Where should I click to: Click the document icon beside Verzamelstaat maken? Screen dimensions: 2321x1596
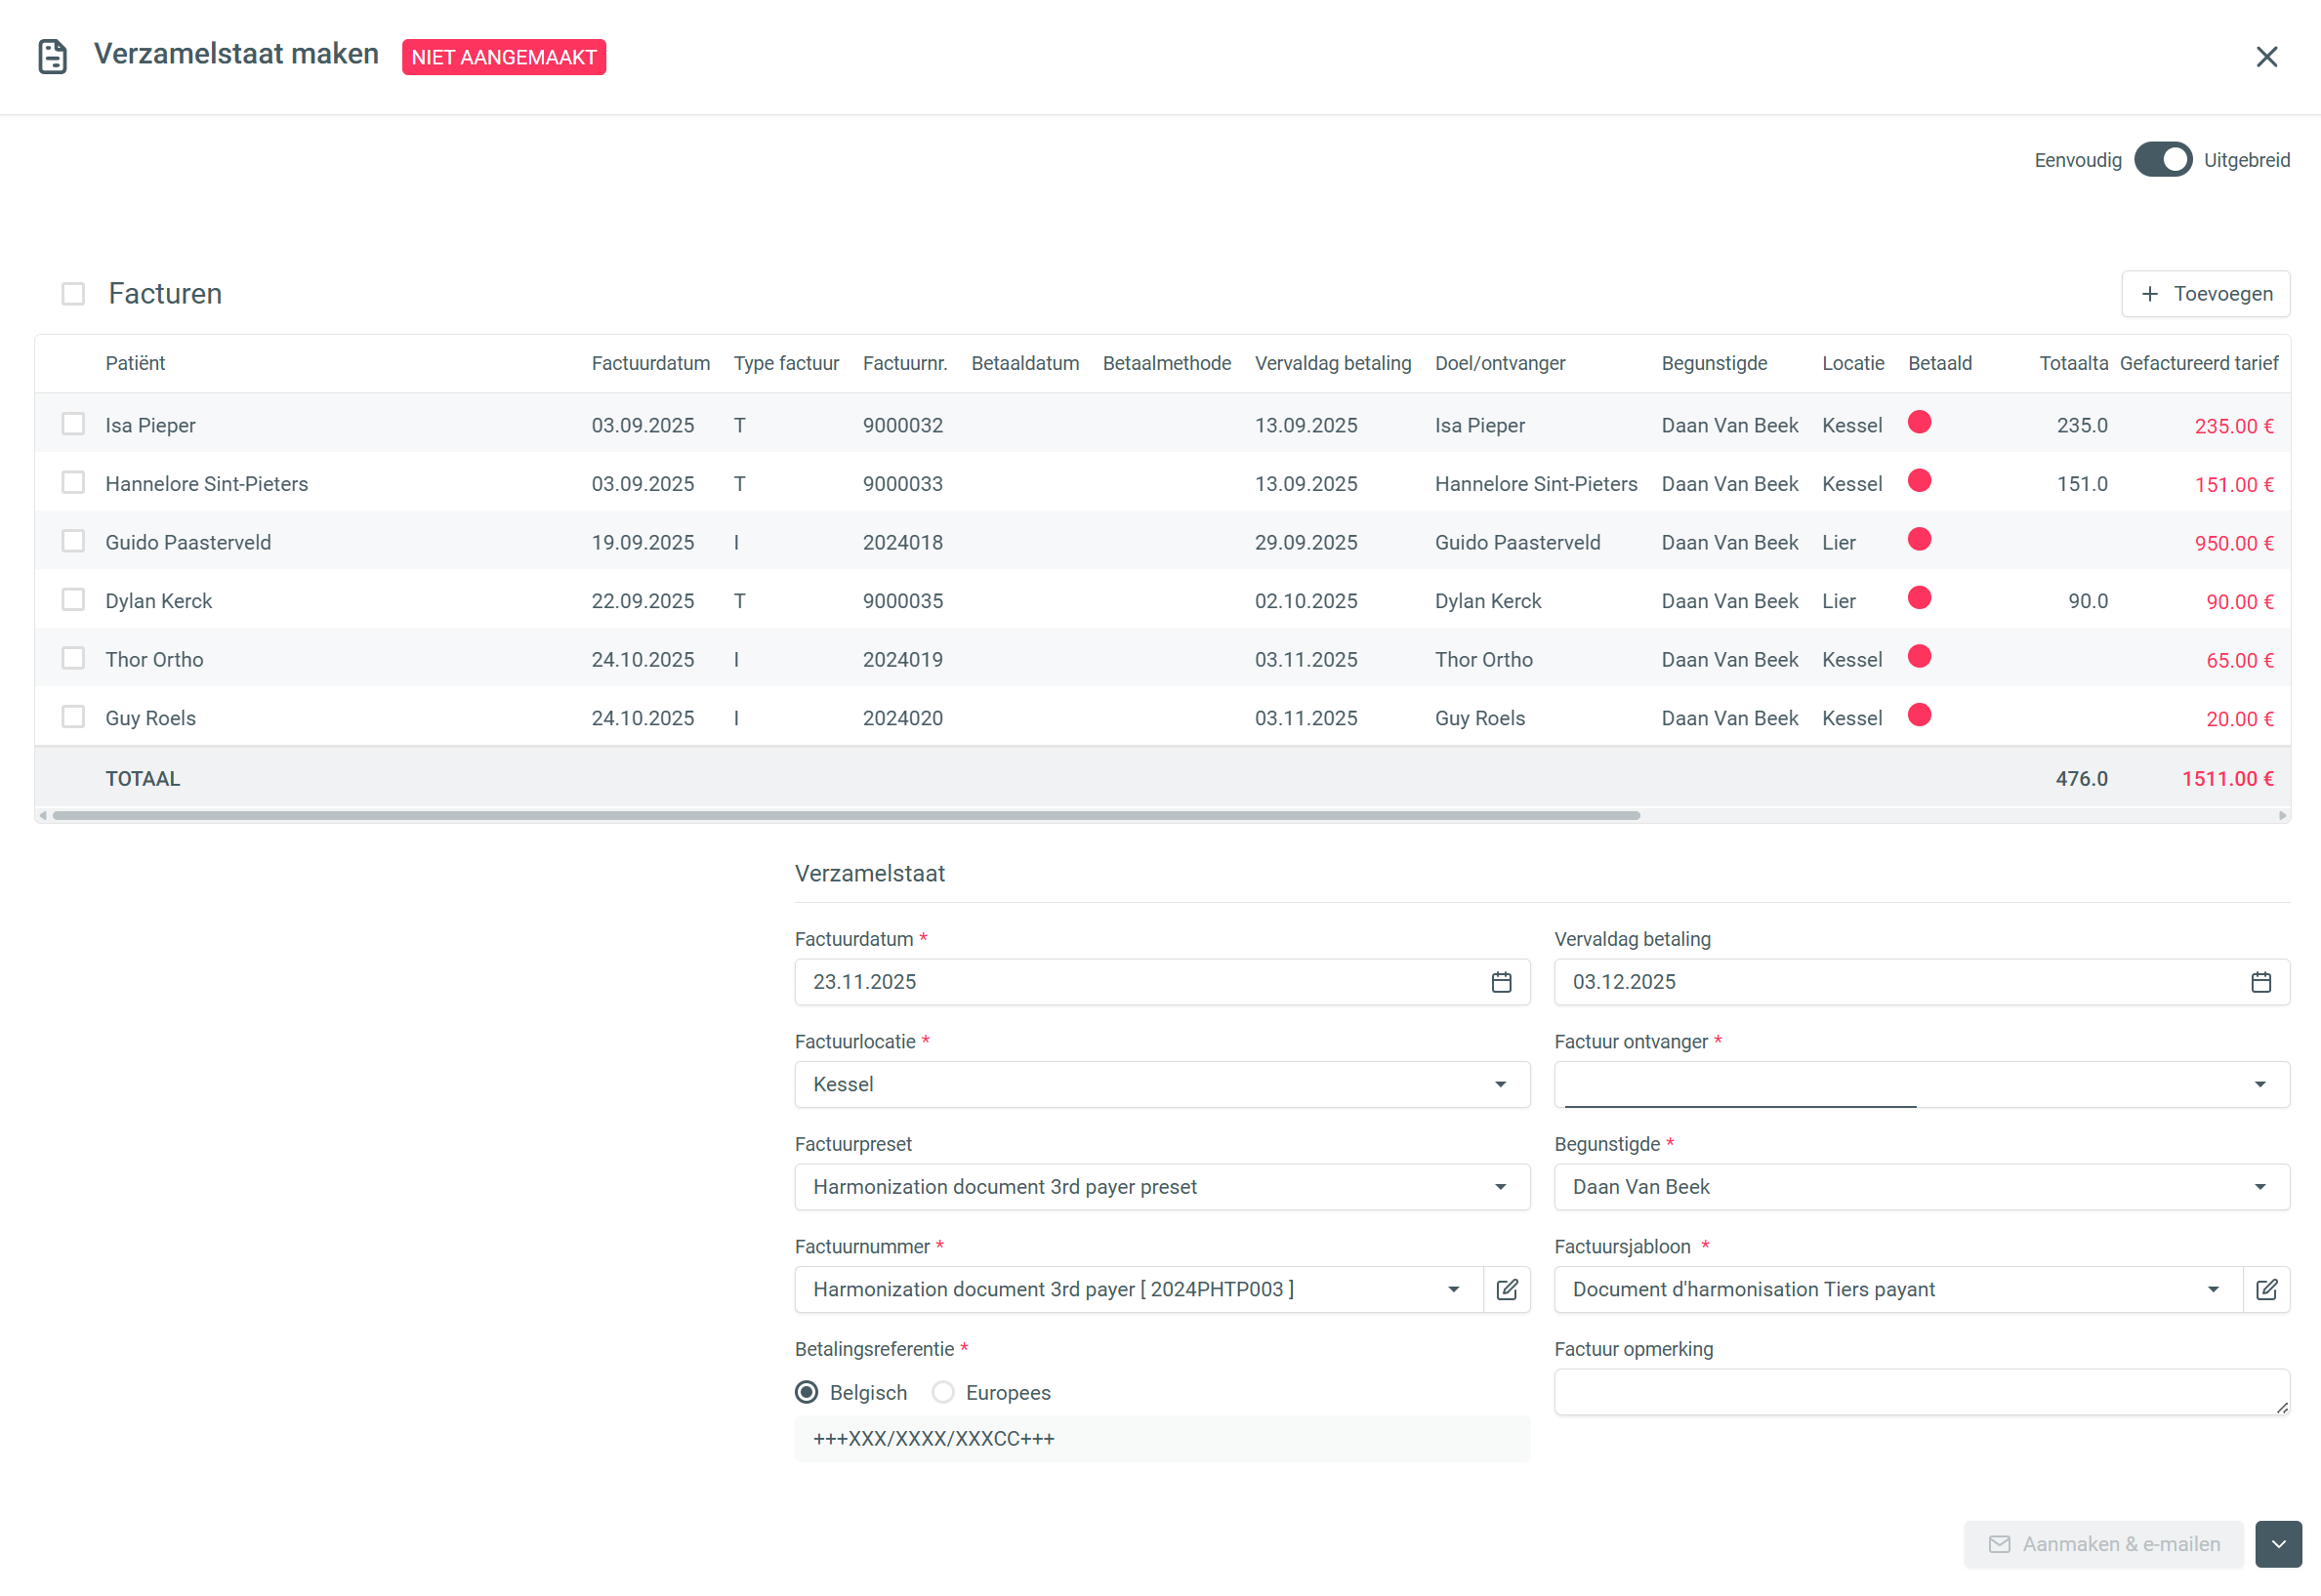point(52,56)
